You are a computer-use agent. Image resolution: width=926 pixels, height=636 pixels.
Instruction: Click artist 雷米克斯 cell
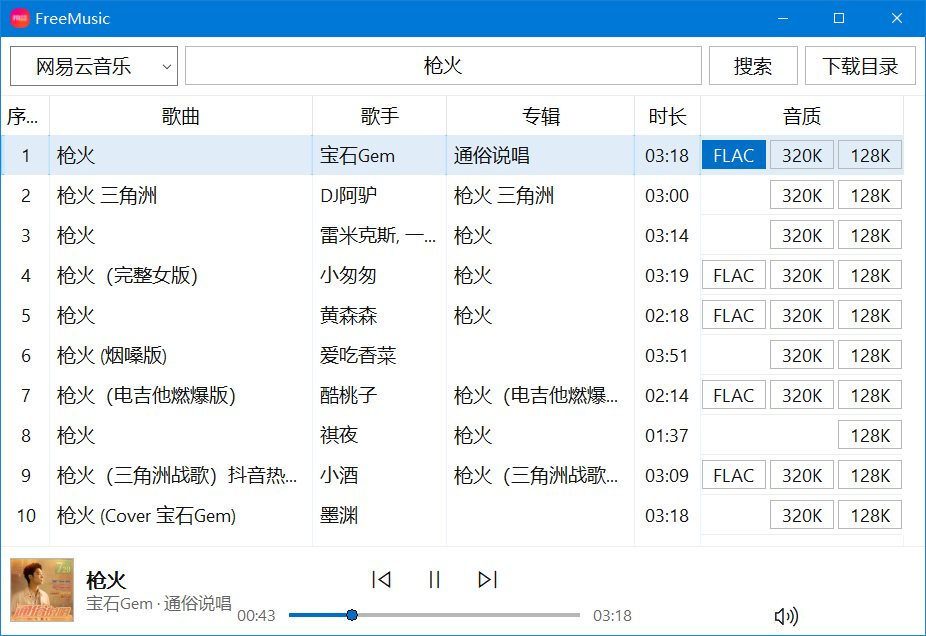(378, 236)
